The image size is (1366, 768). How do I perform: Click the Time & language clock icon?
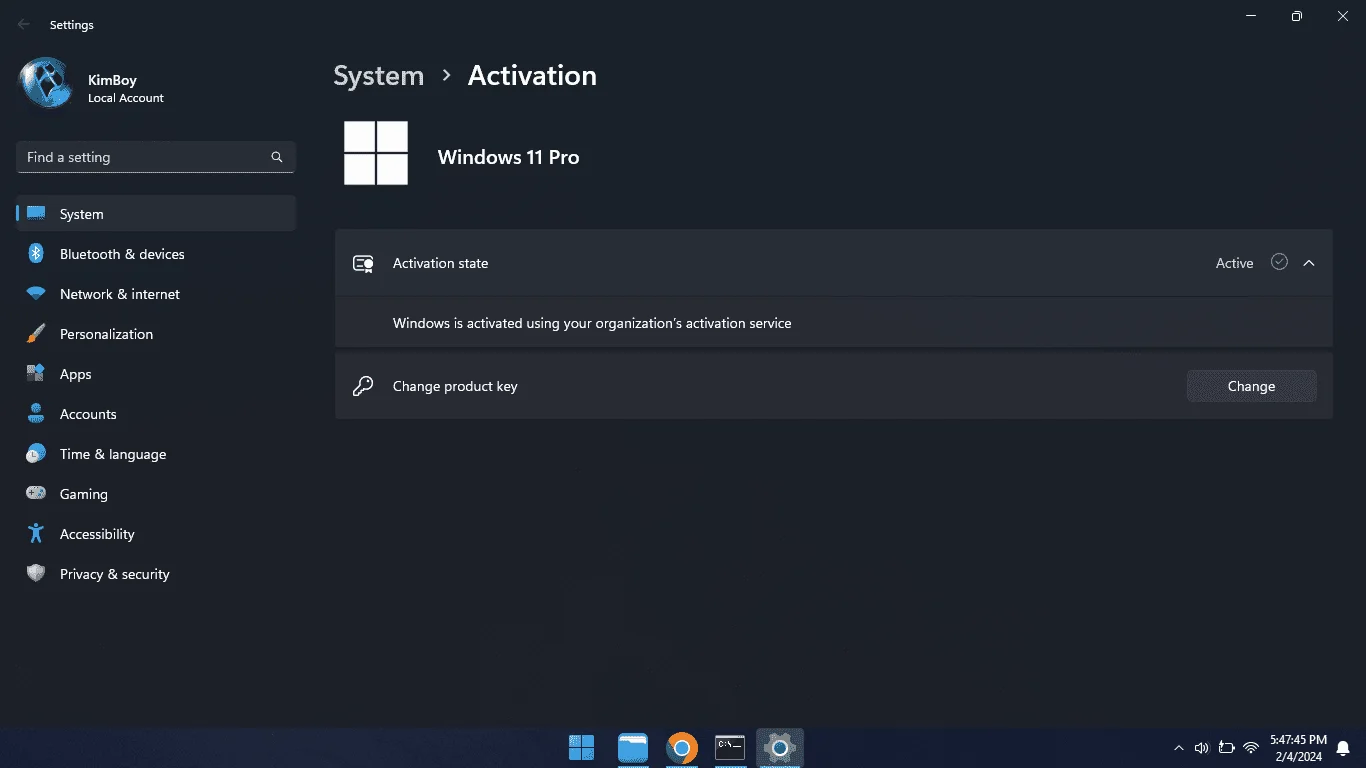point(36,454)
